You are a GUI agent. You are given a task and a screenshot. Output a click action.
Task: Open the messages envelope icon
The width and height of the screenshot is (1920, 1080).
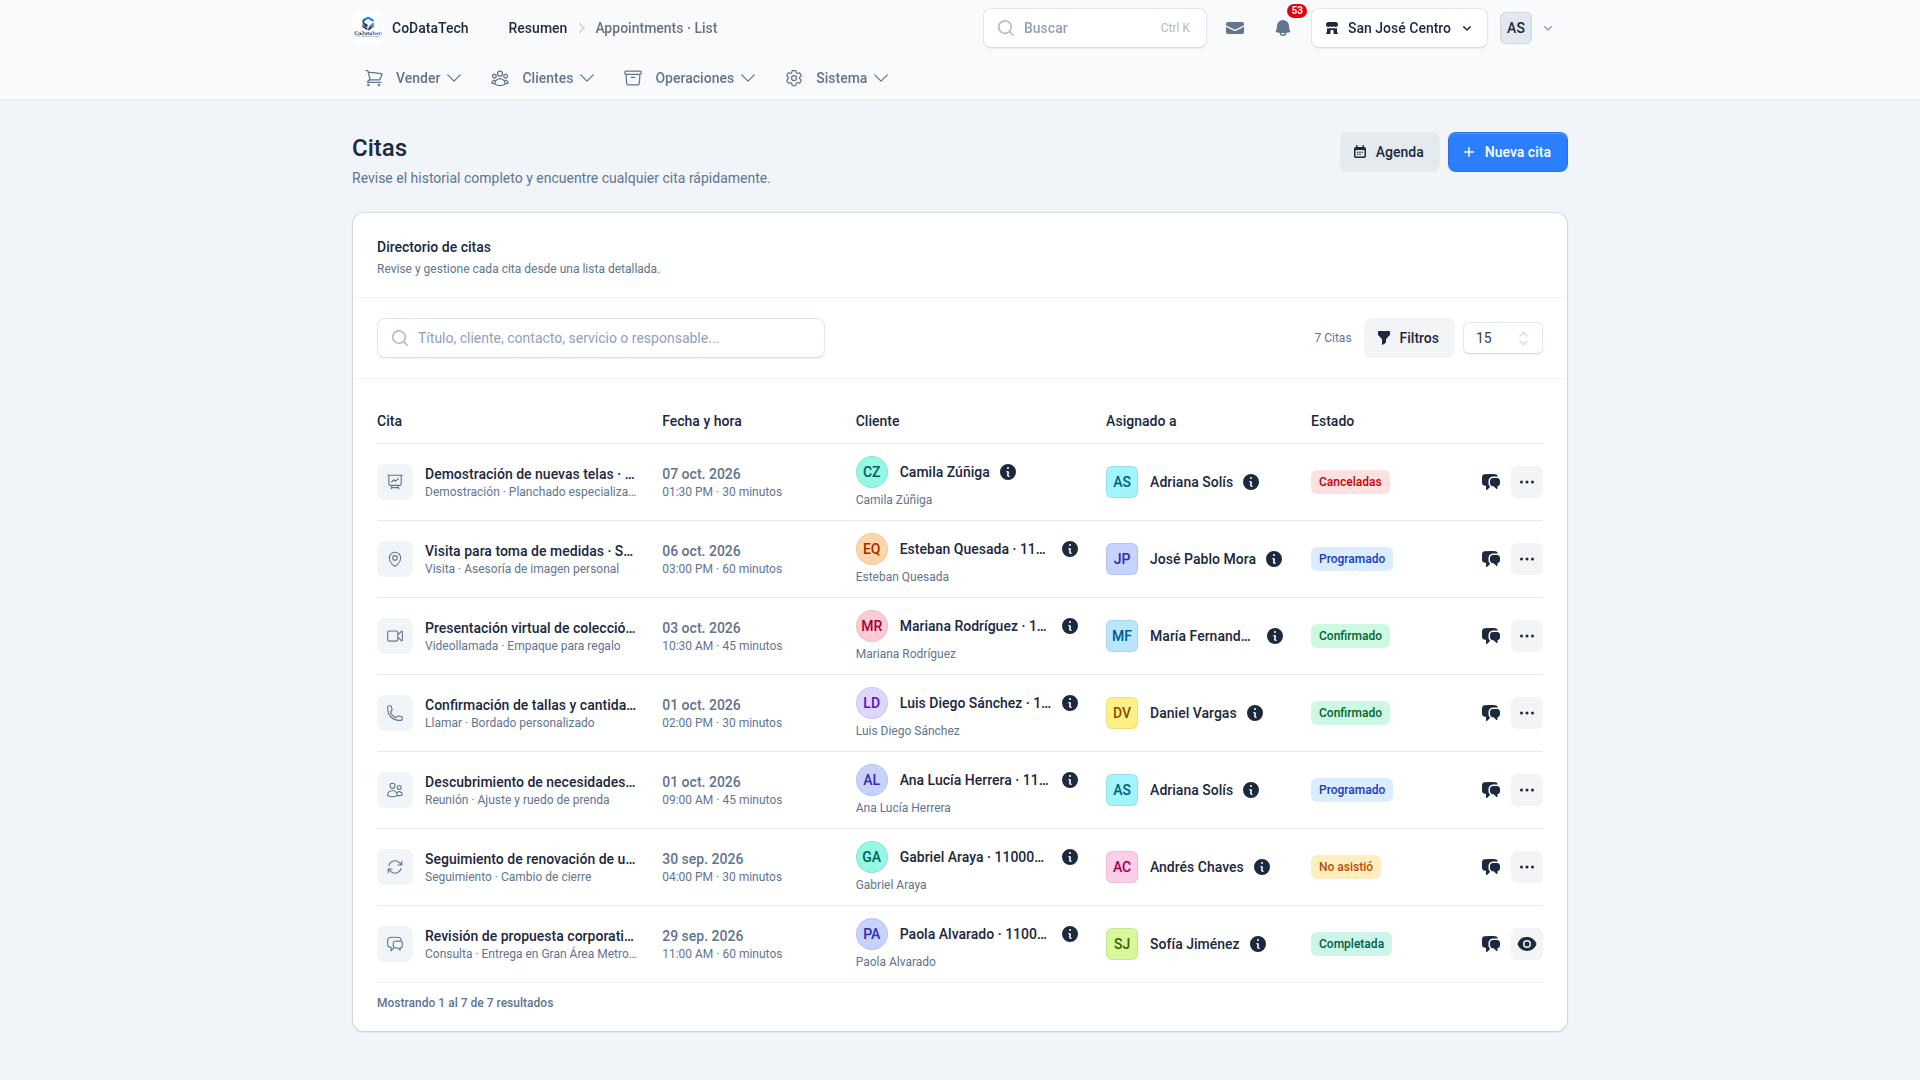pos(1235,28)
